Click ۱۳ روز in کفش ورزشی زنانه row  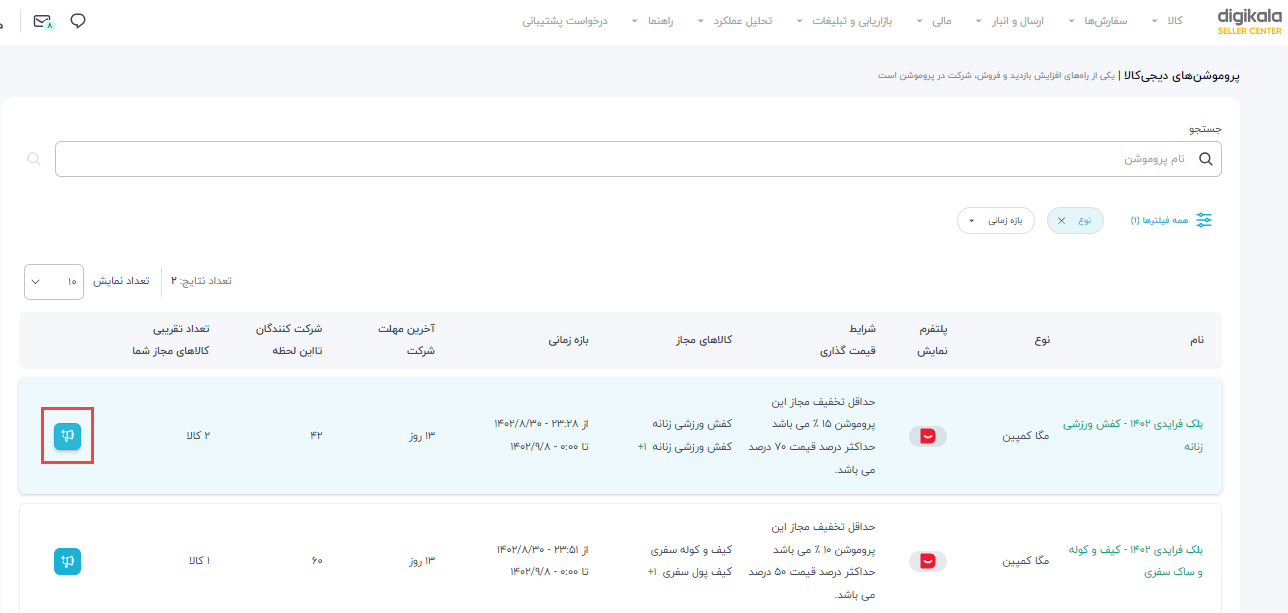[x=420, y=436]
